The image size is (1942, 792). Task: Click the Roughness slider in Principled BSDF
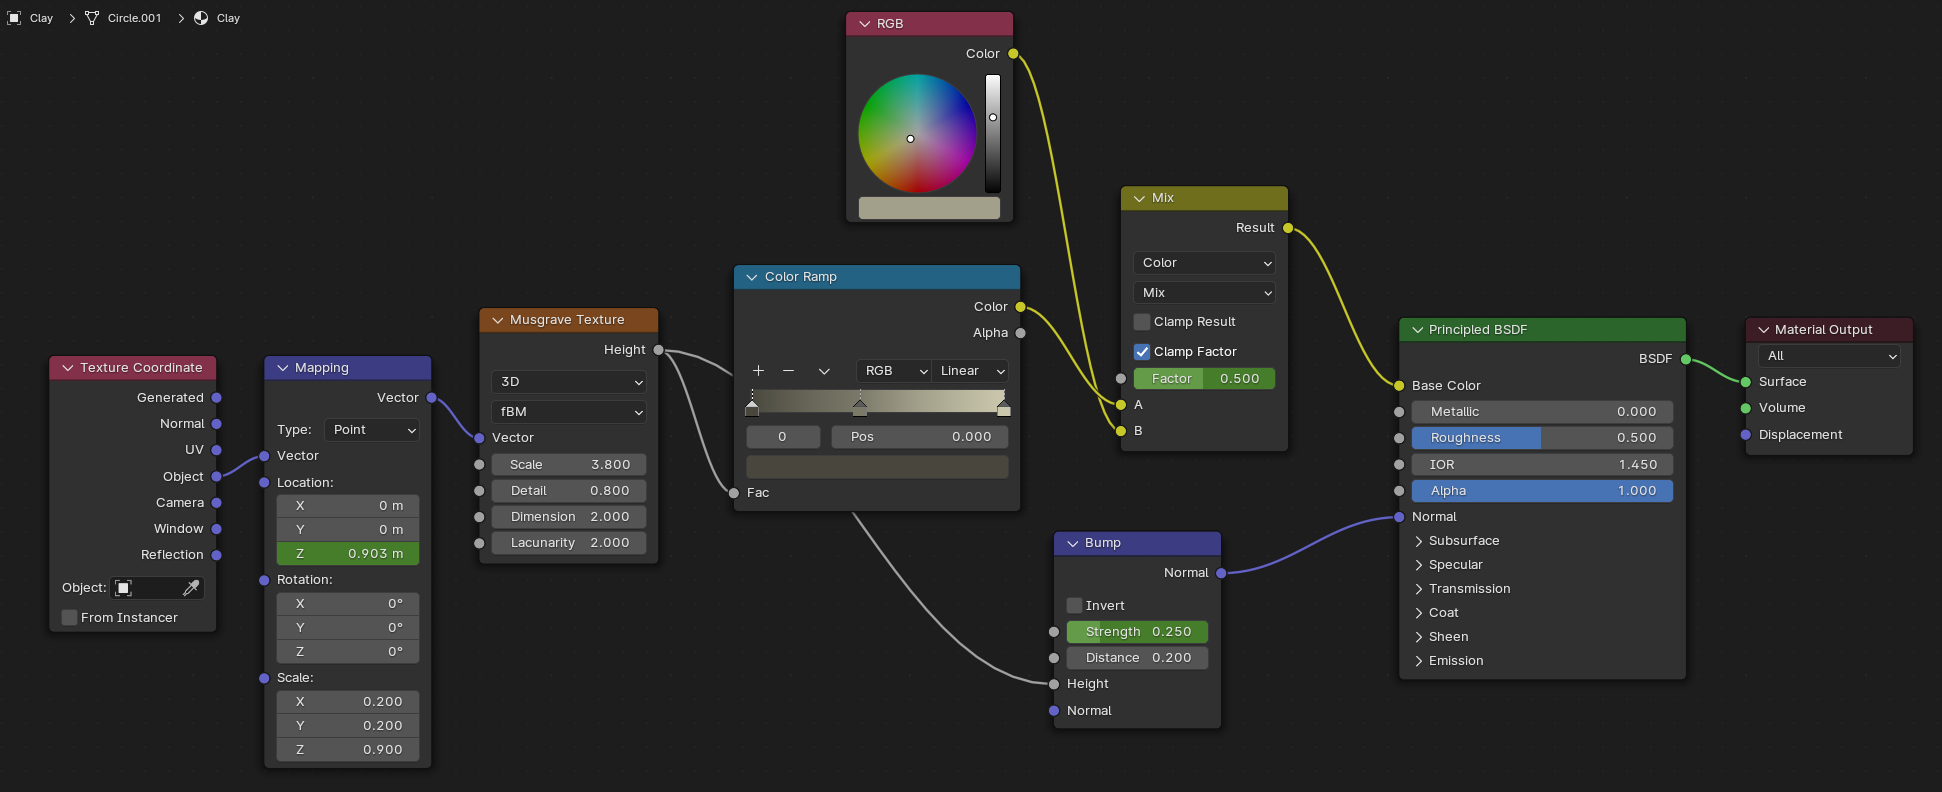coord(1542,438)
